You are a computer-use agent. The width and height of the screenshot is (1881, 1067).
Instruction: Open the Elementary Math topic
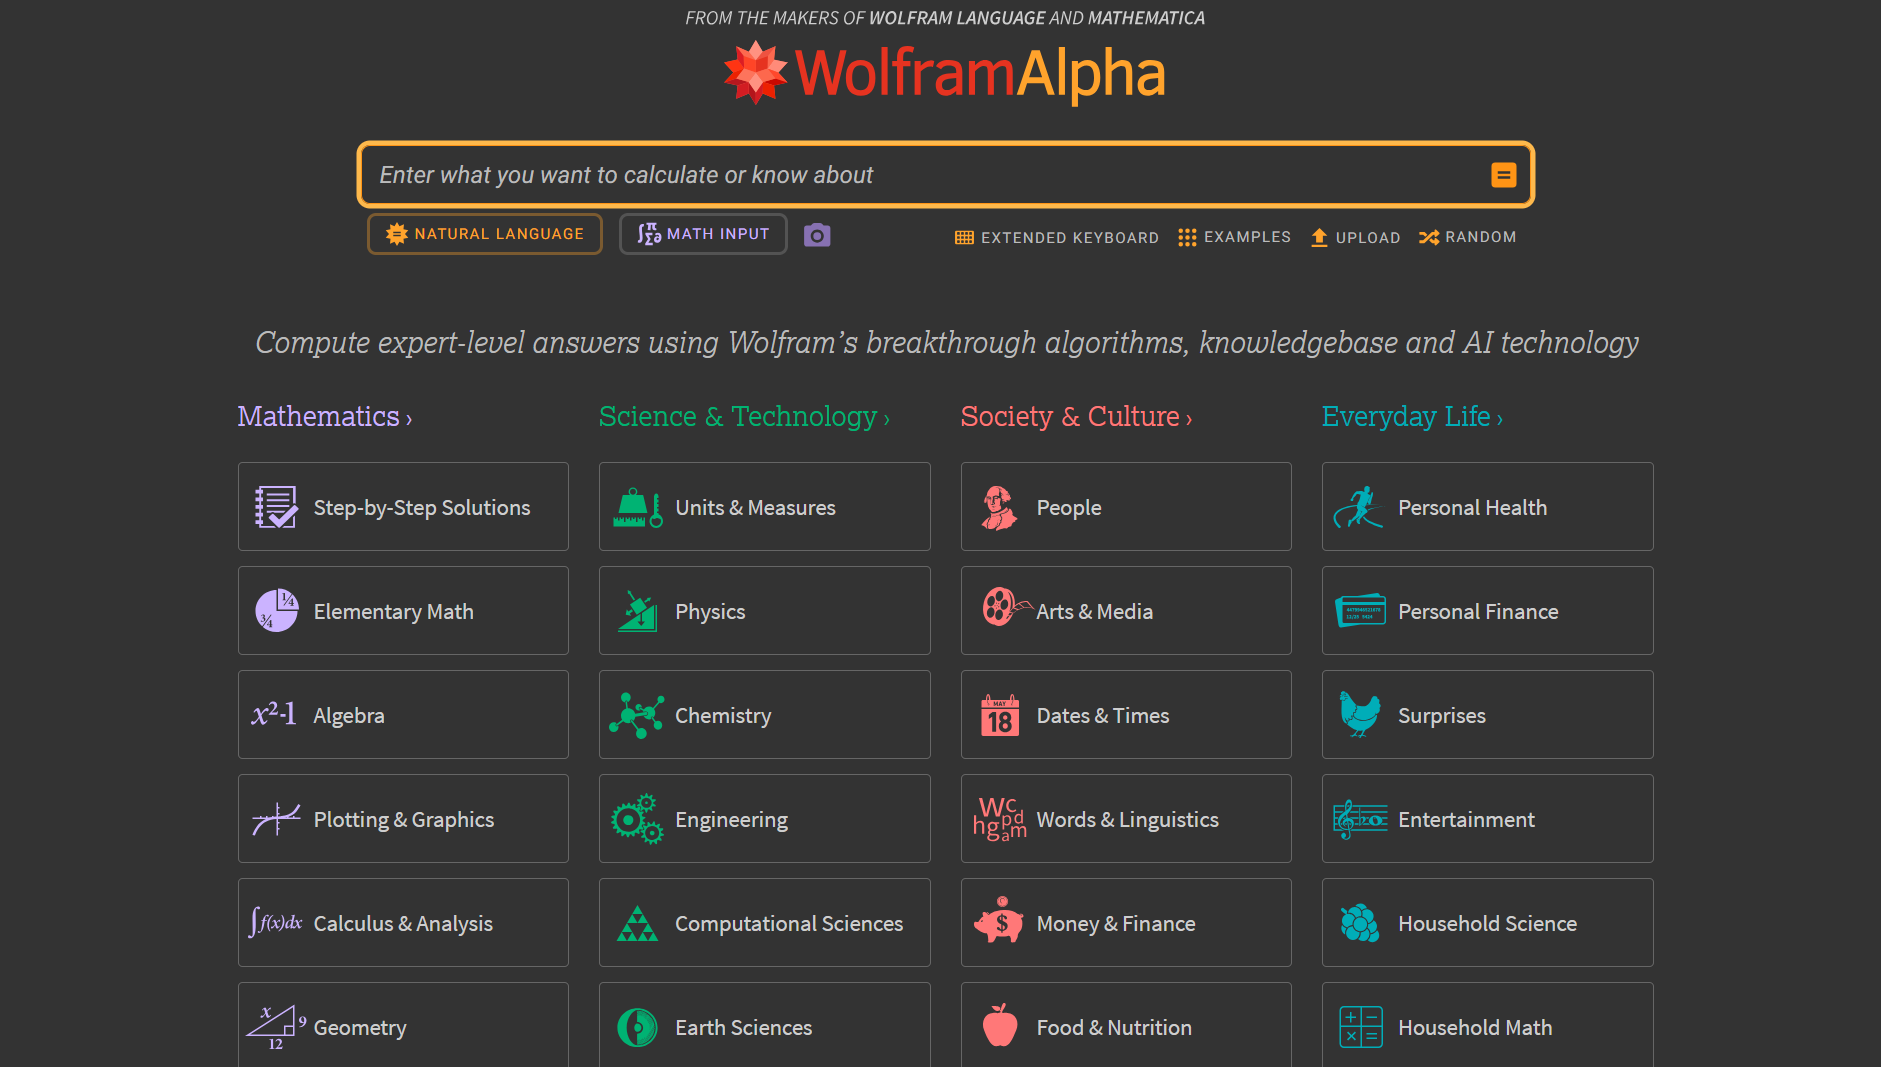[x=403, y=611]
